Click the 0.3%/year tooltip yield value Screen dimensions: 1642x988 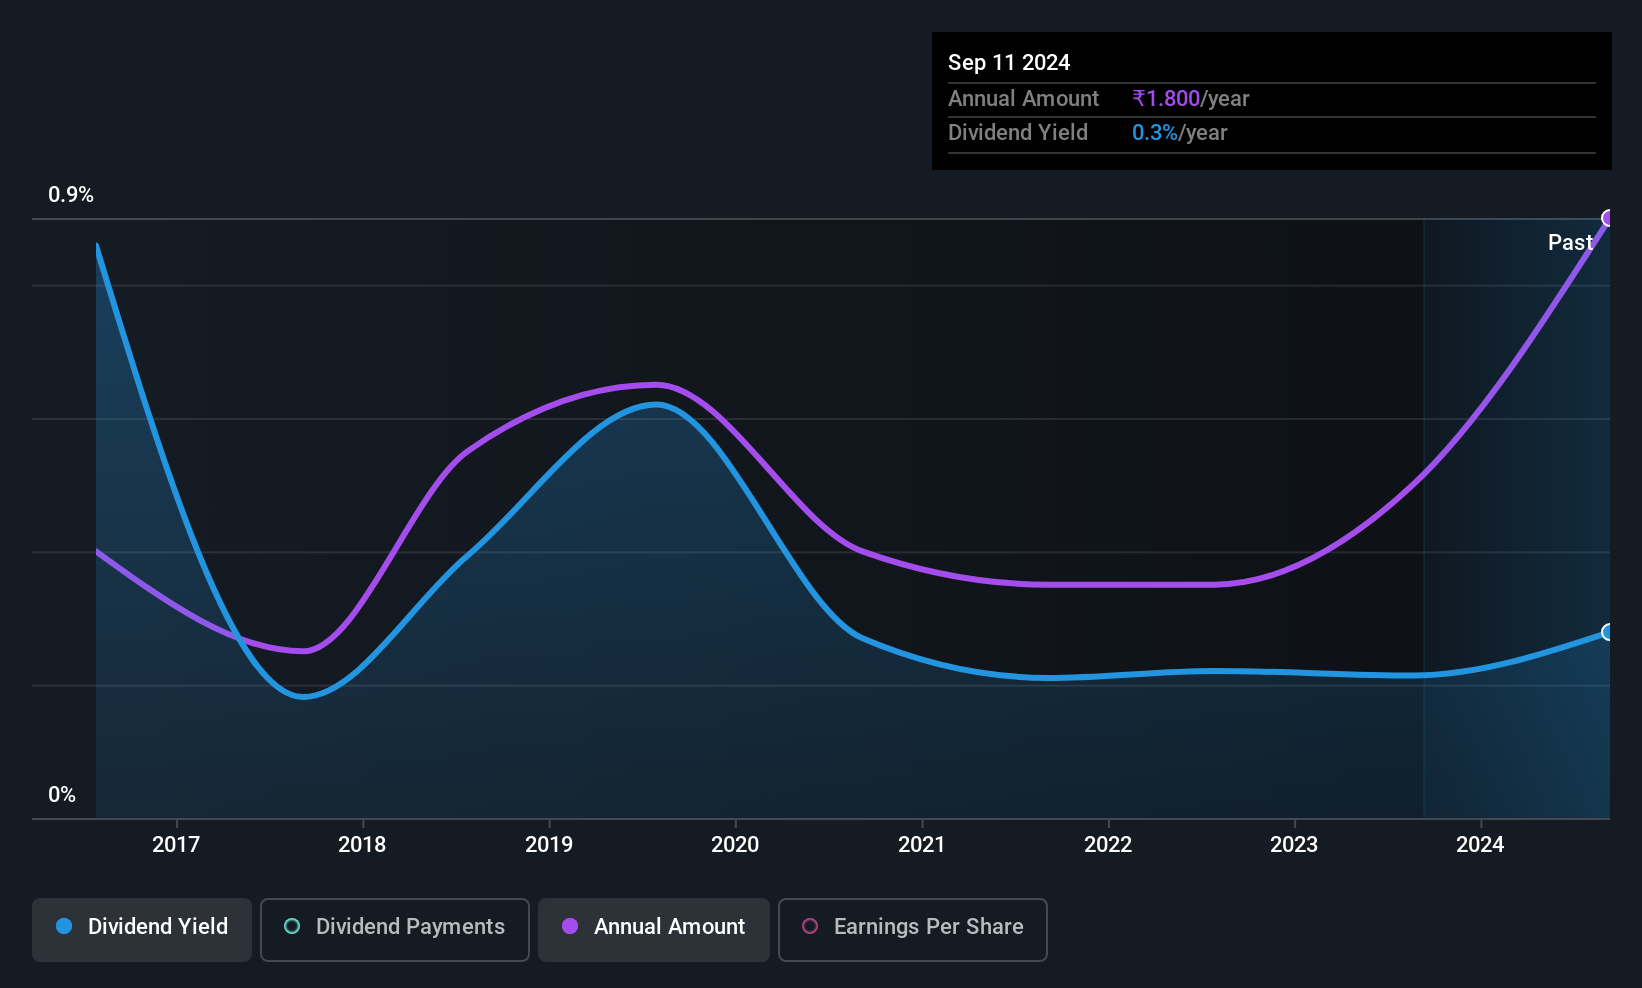pos(1179,133)
